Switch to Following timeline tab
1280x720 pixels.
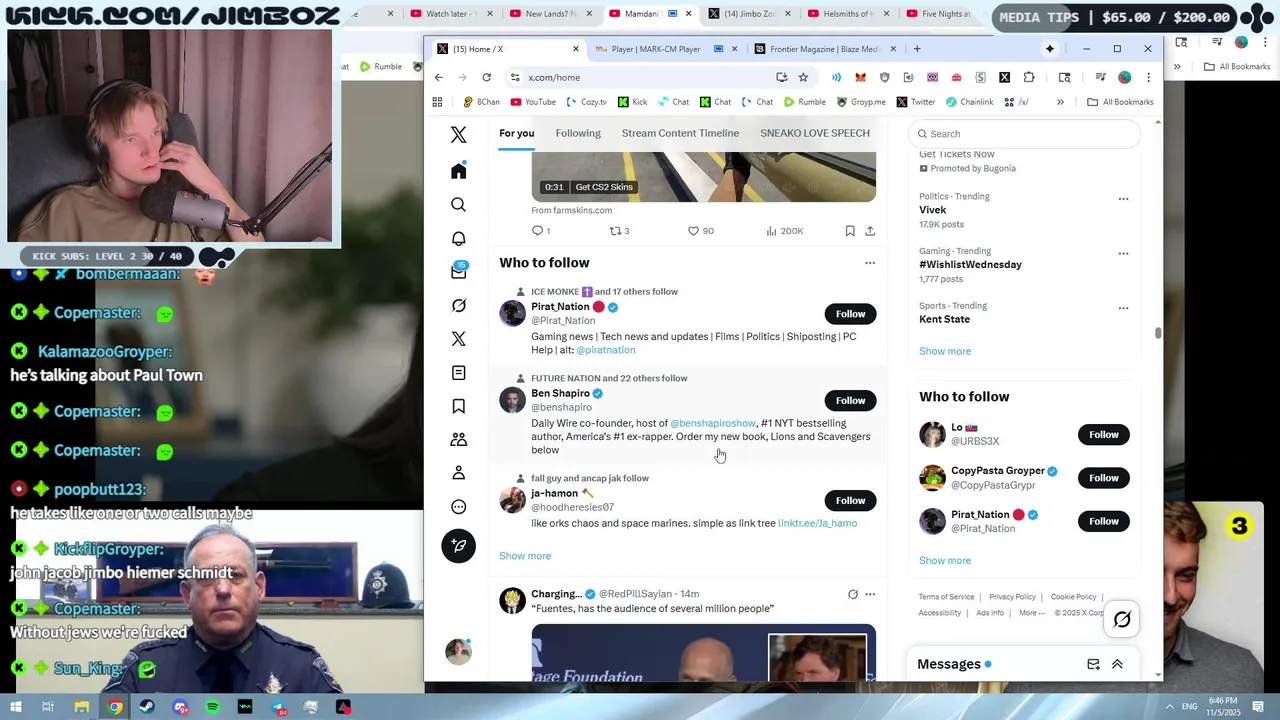pyautogui.click(x=578, y=133)
